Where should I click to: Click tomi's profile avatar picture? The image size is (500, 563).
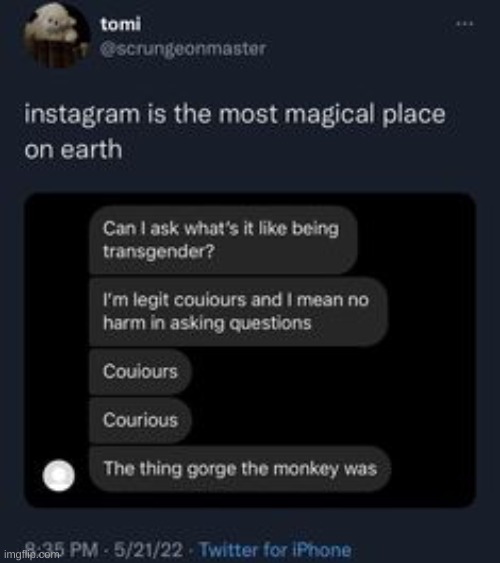coord(57,35)
